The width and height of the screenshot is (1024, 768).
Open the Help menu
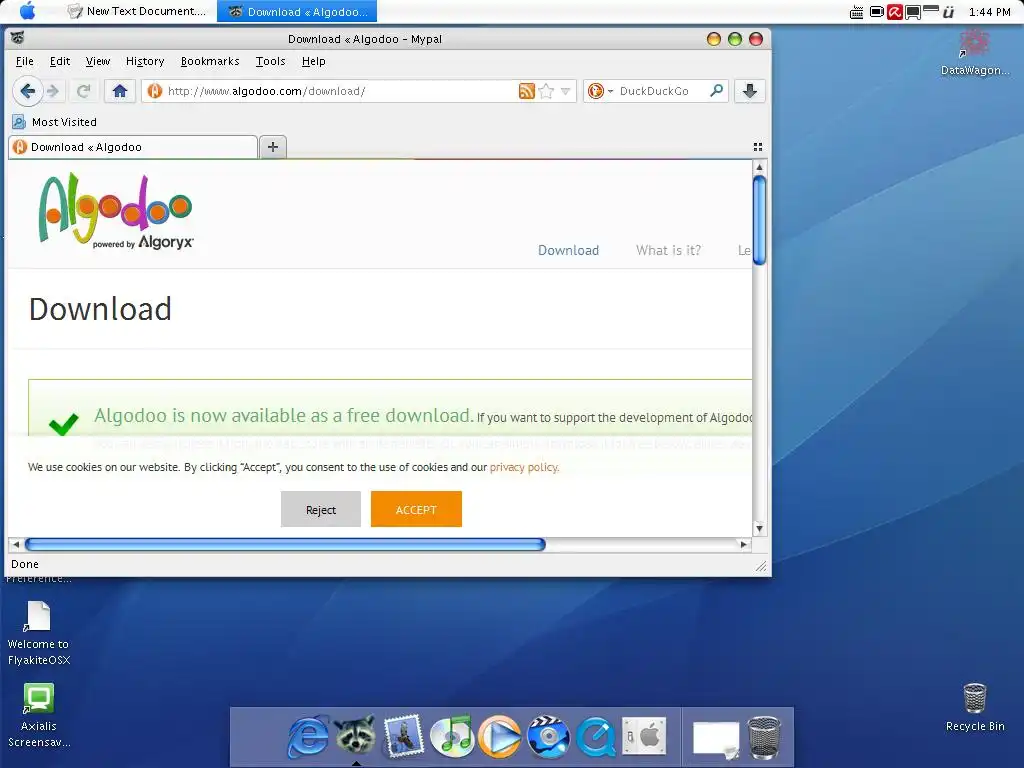[313, 61]
